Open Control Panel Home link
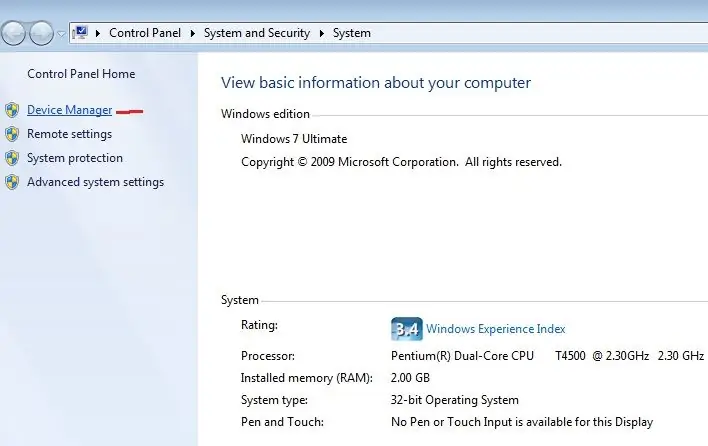Viewport: 708px width, 446px height. (81, 74)
